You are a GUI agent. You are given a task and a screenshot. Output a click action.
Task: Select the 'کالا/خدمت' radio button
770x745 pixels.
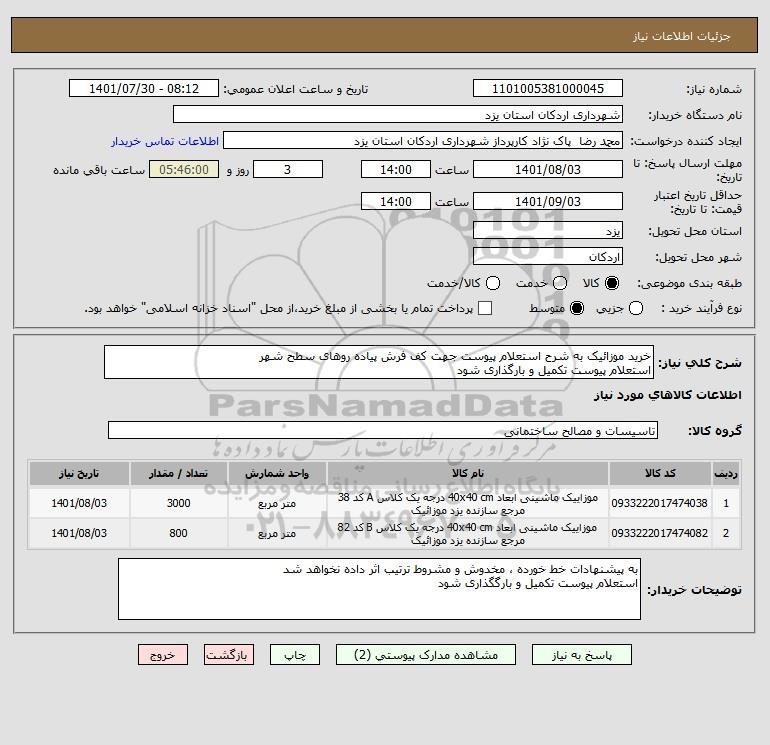pyautogui.click(x=493, y=283)
